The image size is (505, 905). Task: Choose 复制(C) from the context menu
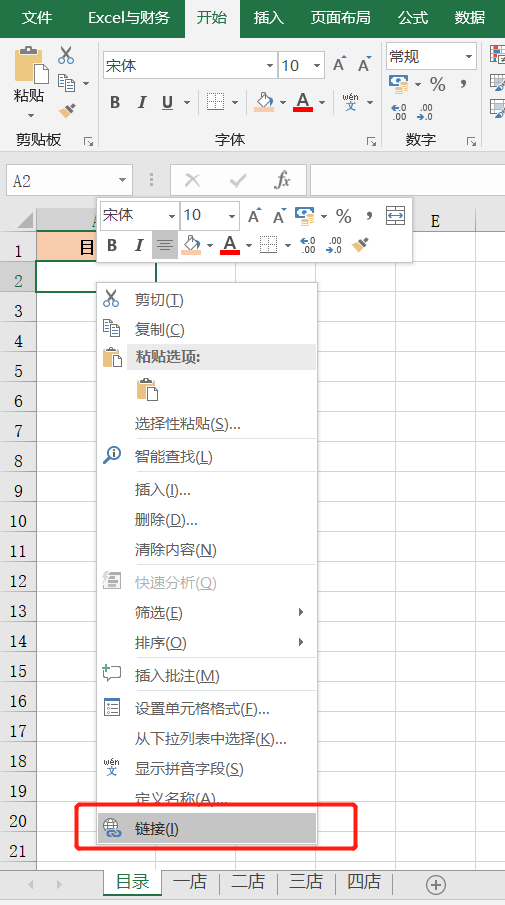(x=207, y=329)
